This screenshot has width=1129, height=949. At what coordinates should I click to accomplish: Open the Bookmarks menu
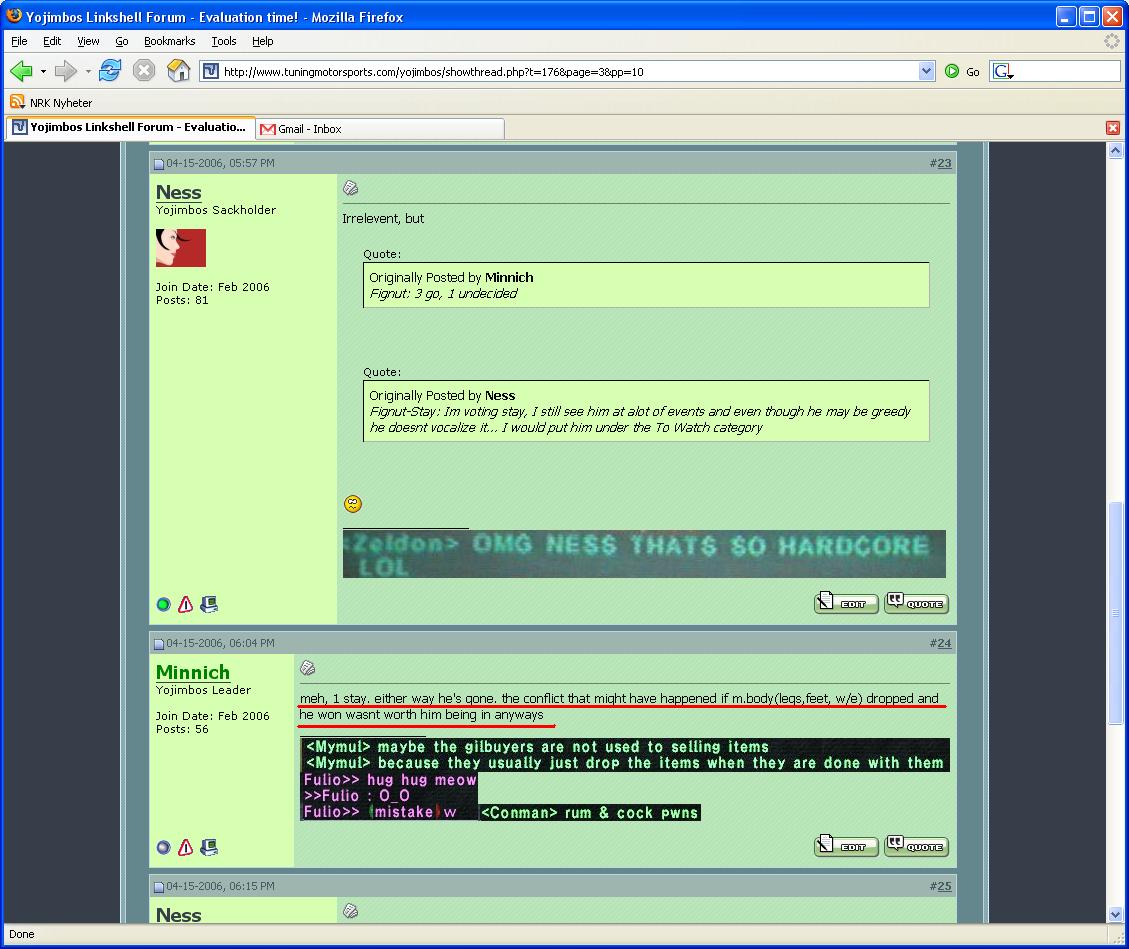(169, 41)
